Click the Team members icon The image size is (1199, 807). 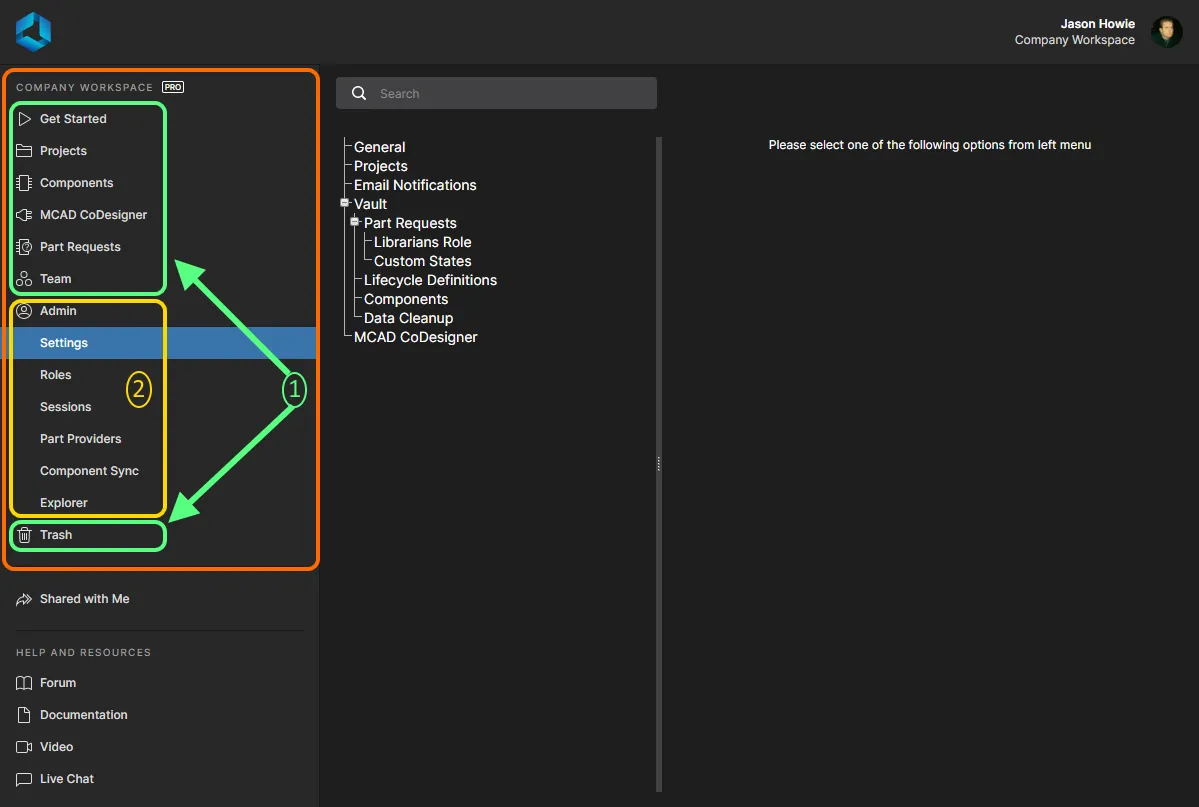(x=25, y=279)
